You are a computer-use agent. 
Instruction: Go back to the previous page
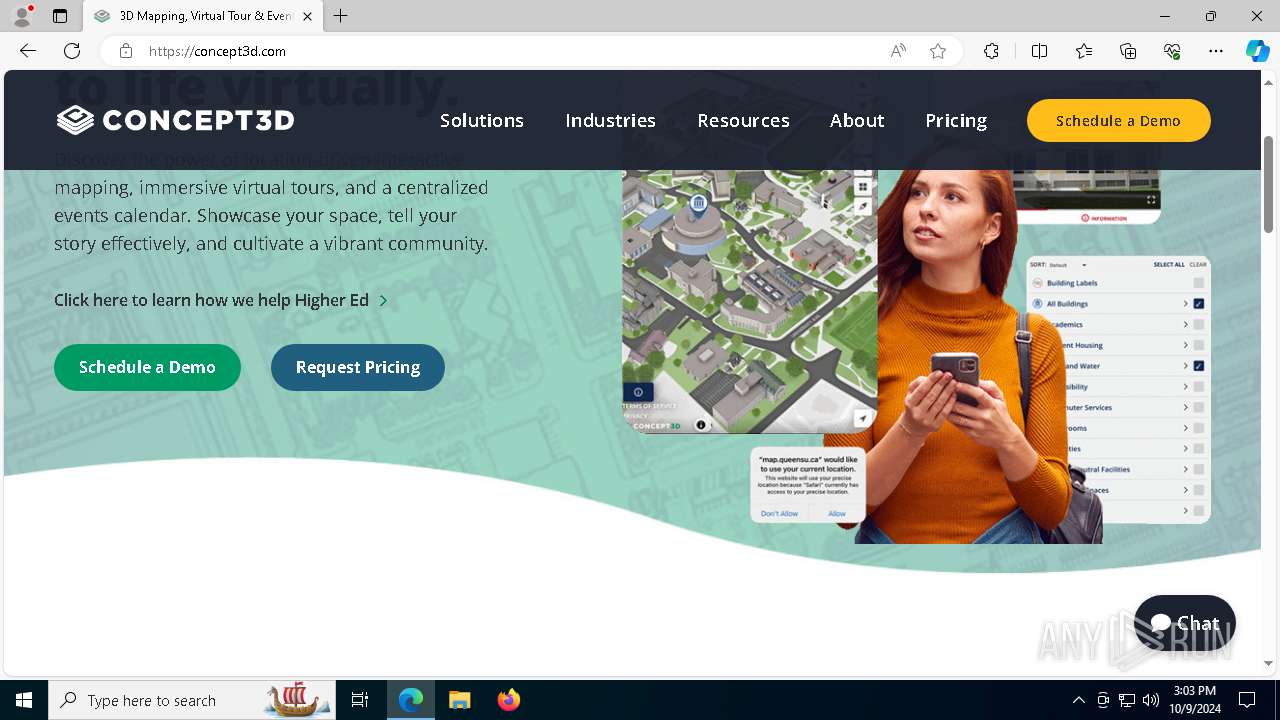point(28,51)
